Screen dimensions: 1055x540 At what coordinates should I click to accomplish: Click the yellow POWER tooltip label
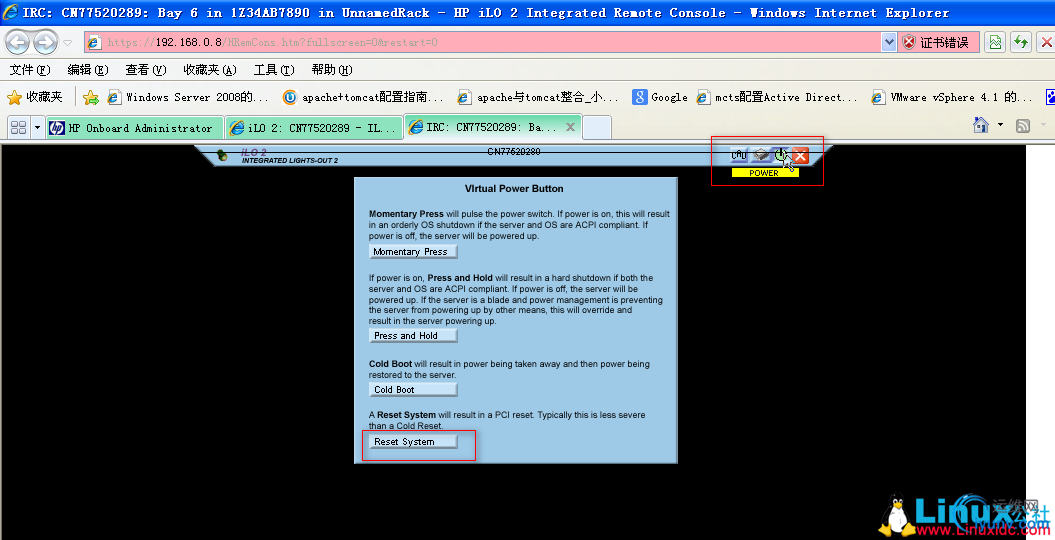(x=765, y=173)
